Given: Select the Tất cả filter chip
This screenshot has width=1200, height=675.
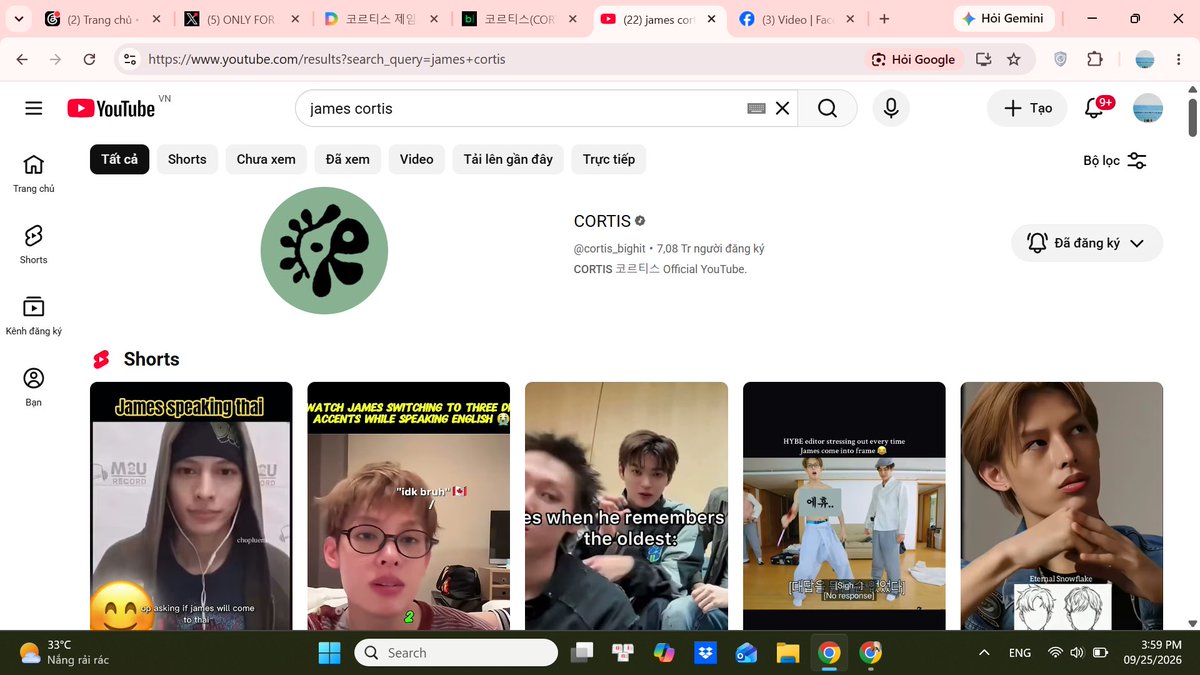Looking at the screenshot, I should click(x=119, y=159).
